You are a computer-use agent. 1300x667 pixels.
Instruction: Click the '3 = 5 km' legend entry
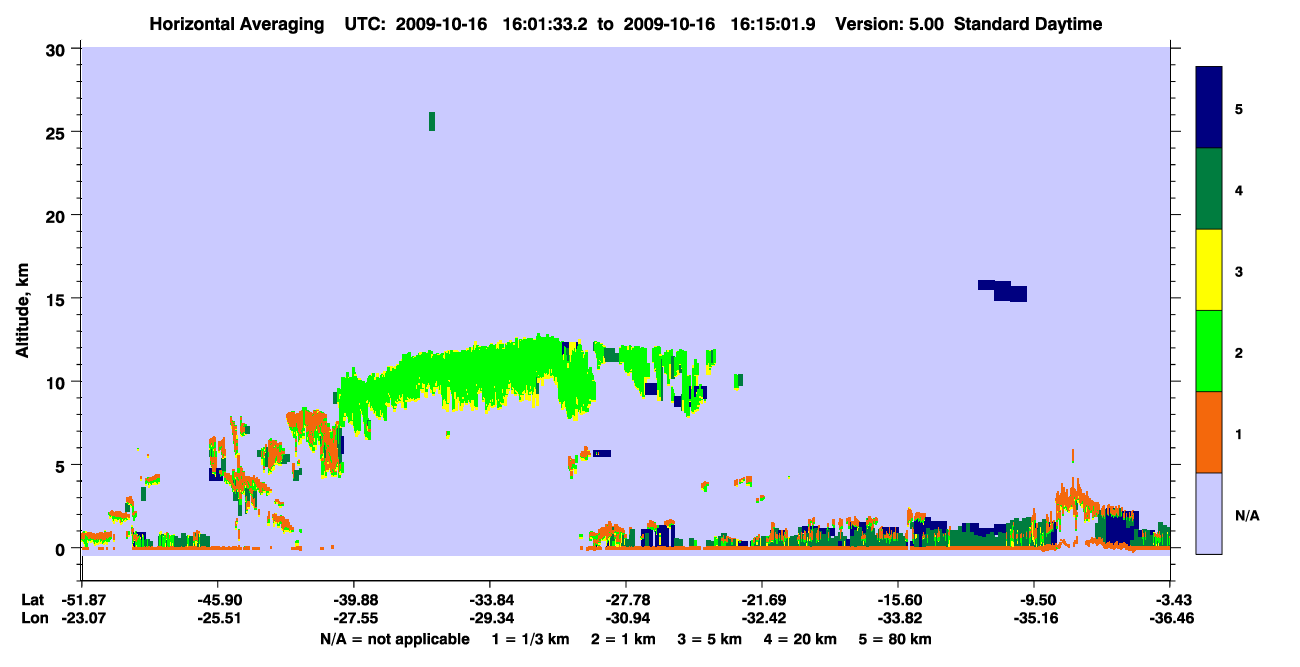(710, 639)
